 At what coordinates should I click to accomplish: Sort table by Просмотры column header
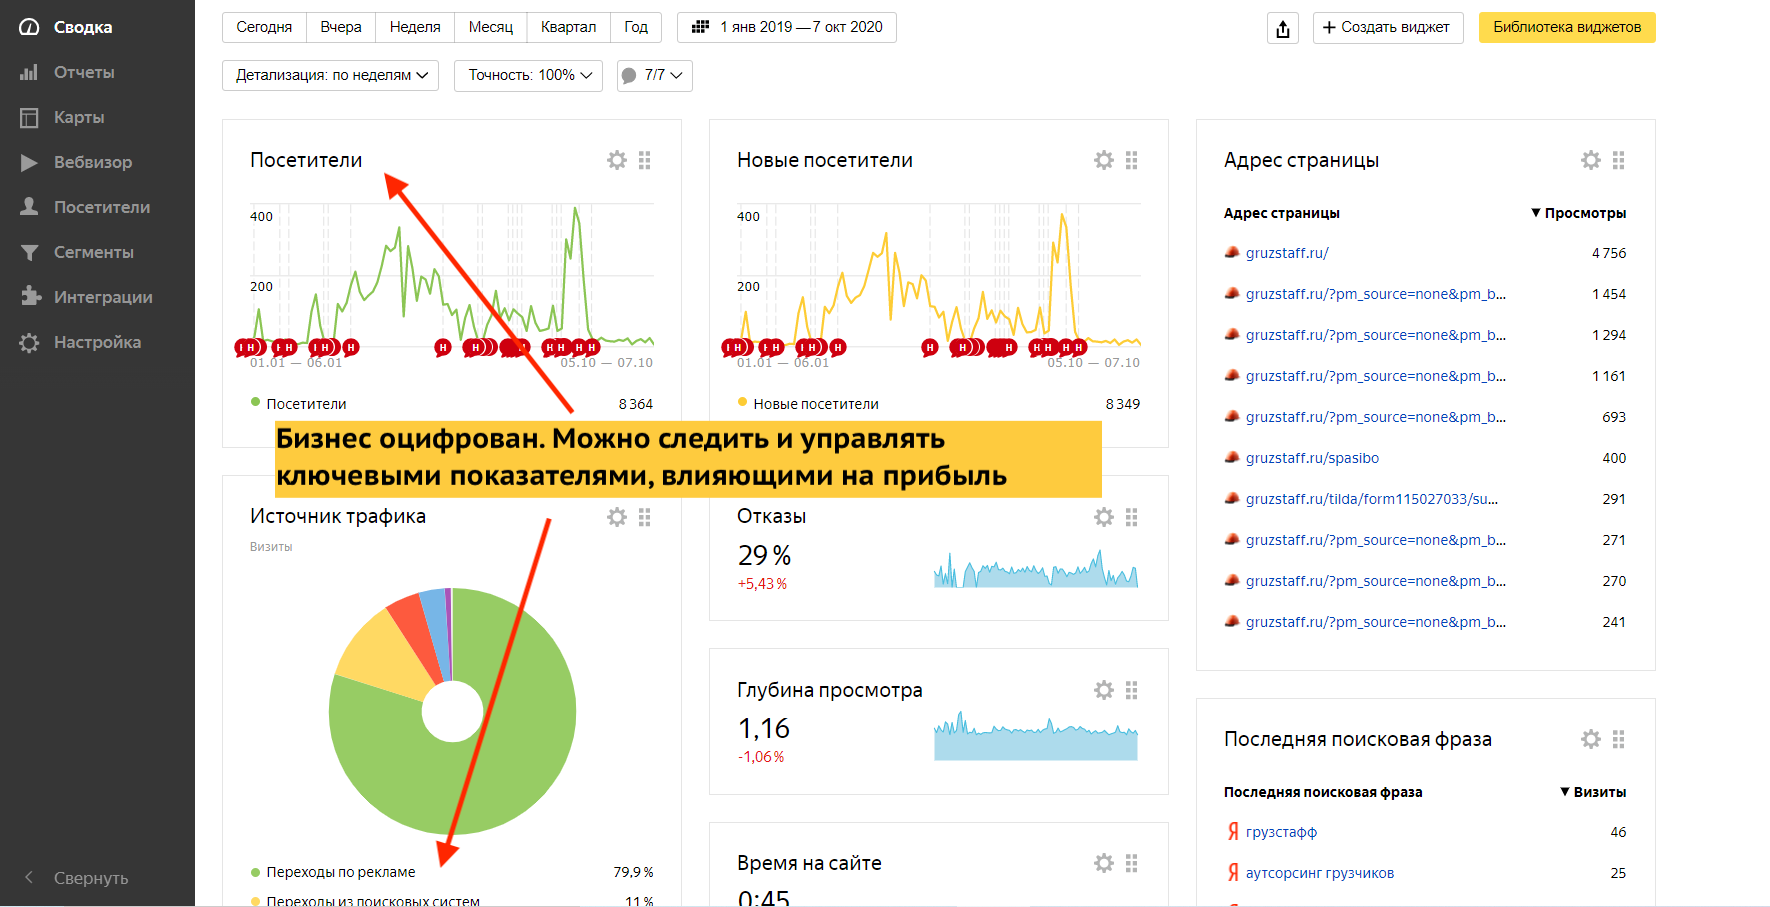coord(1584,213)
